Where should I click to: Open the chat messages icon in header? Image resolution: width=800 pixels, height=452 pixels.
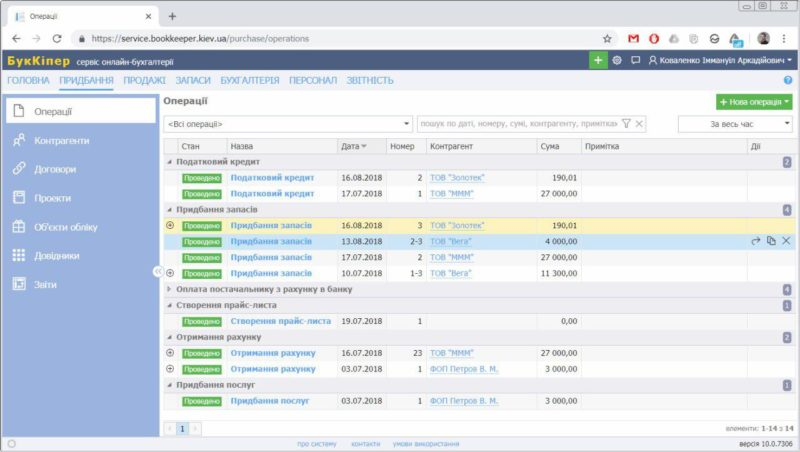point(636,60)
